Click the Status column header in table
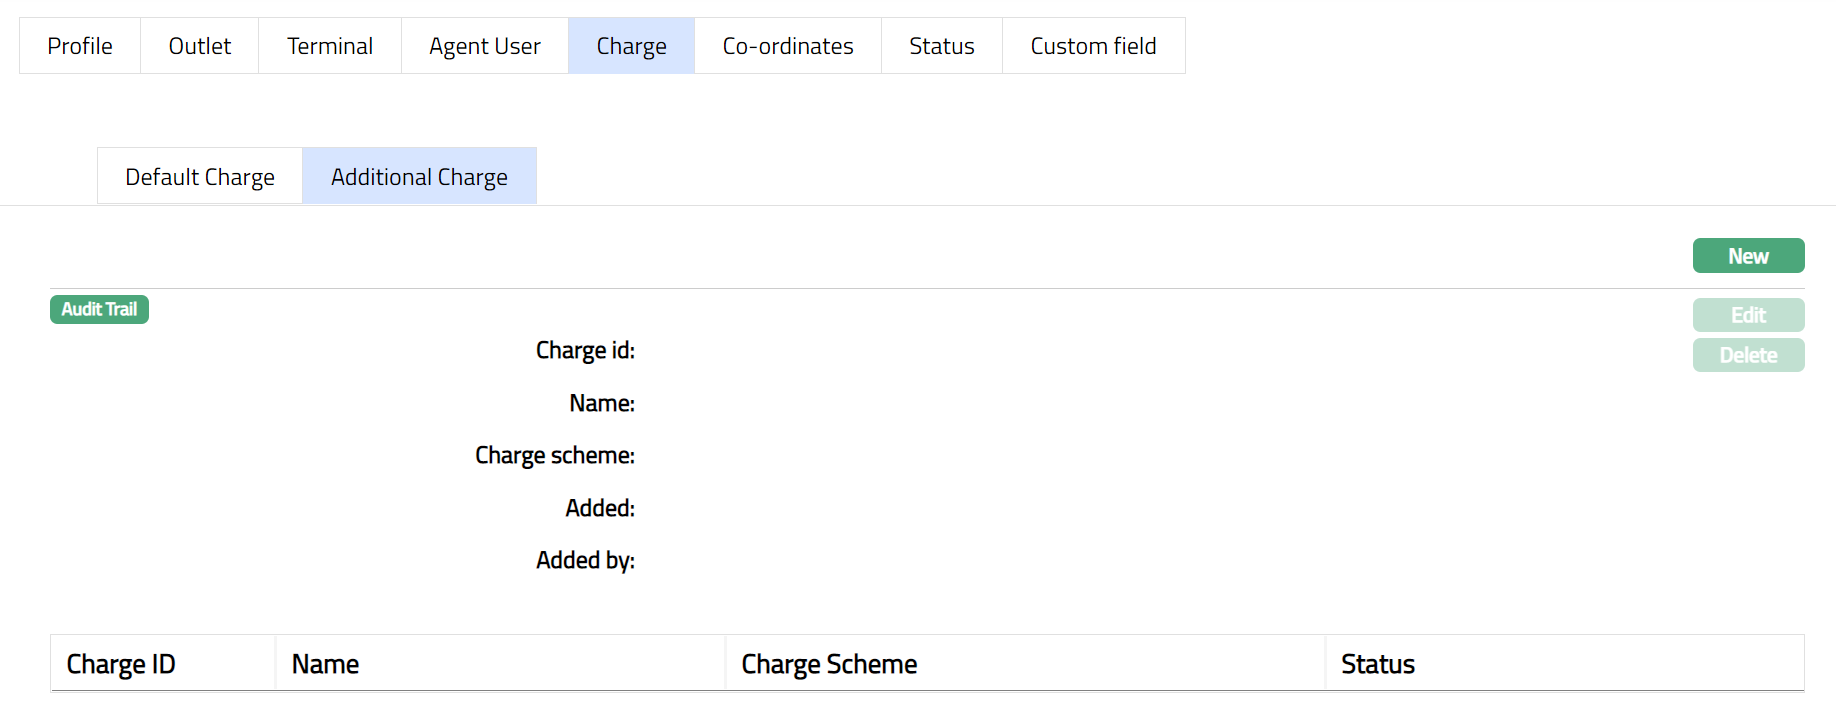 click(x=1377, y=664)
